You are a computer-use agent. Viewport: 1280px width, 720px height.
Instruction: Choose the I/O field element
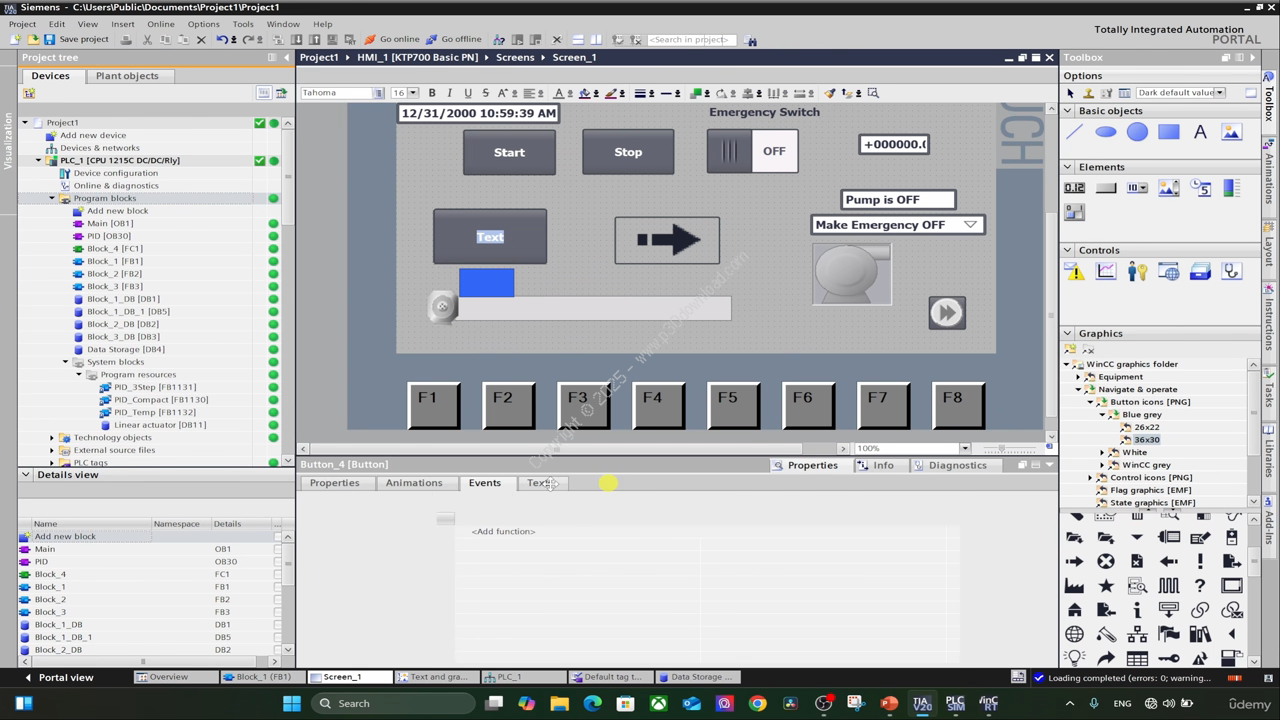click(x=1075, y=188)
